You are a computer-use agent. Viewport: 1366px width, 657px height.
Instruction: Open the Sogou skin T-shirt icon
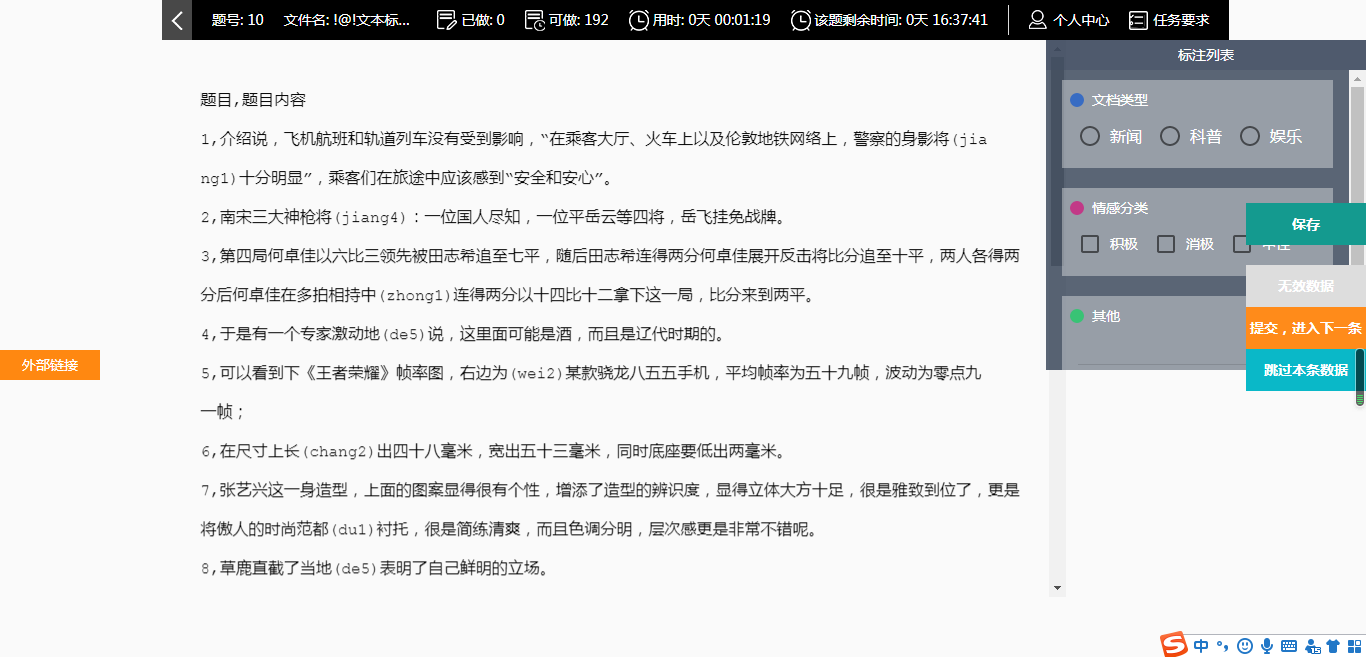click(1333, 646)
